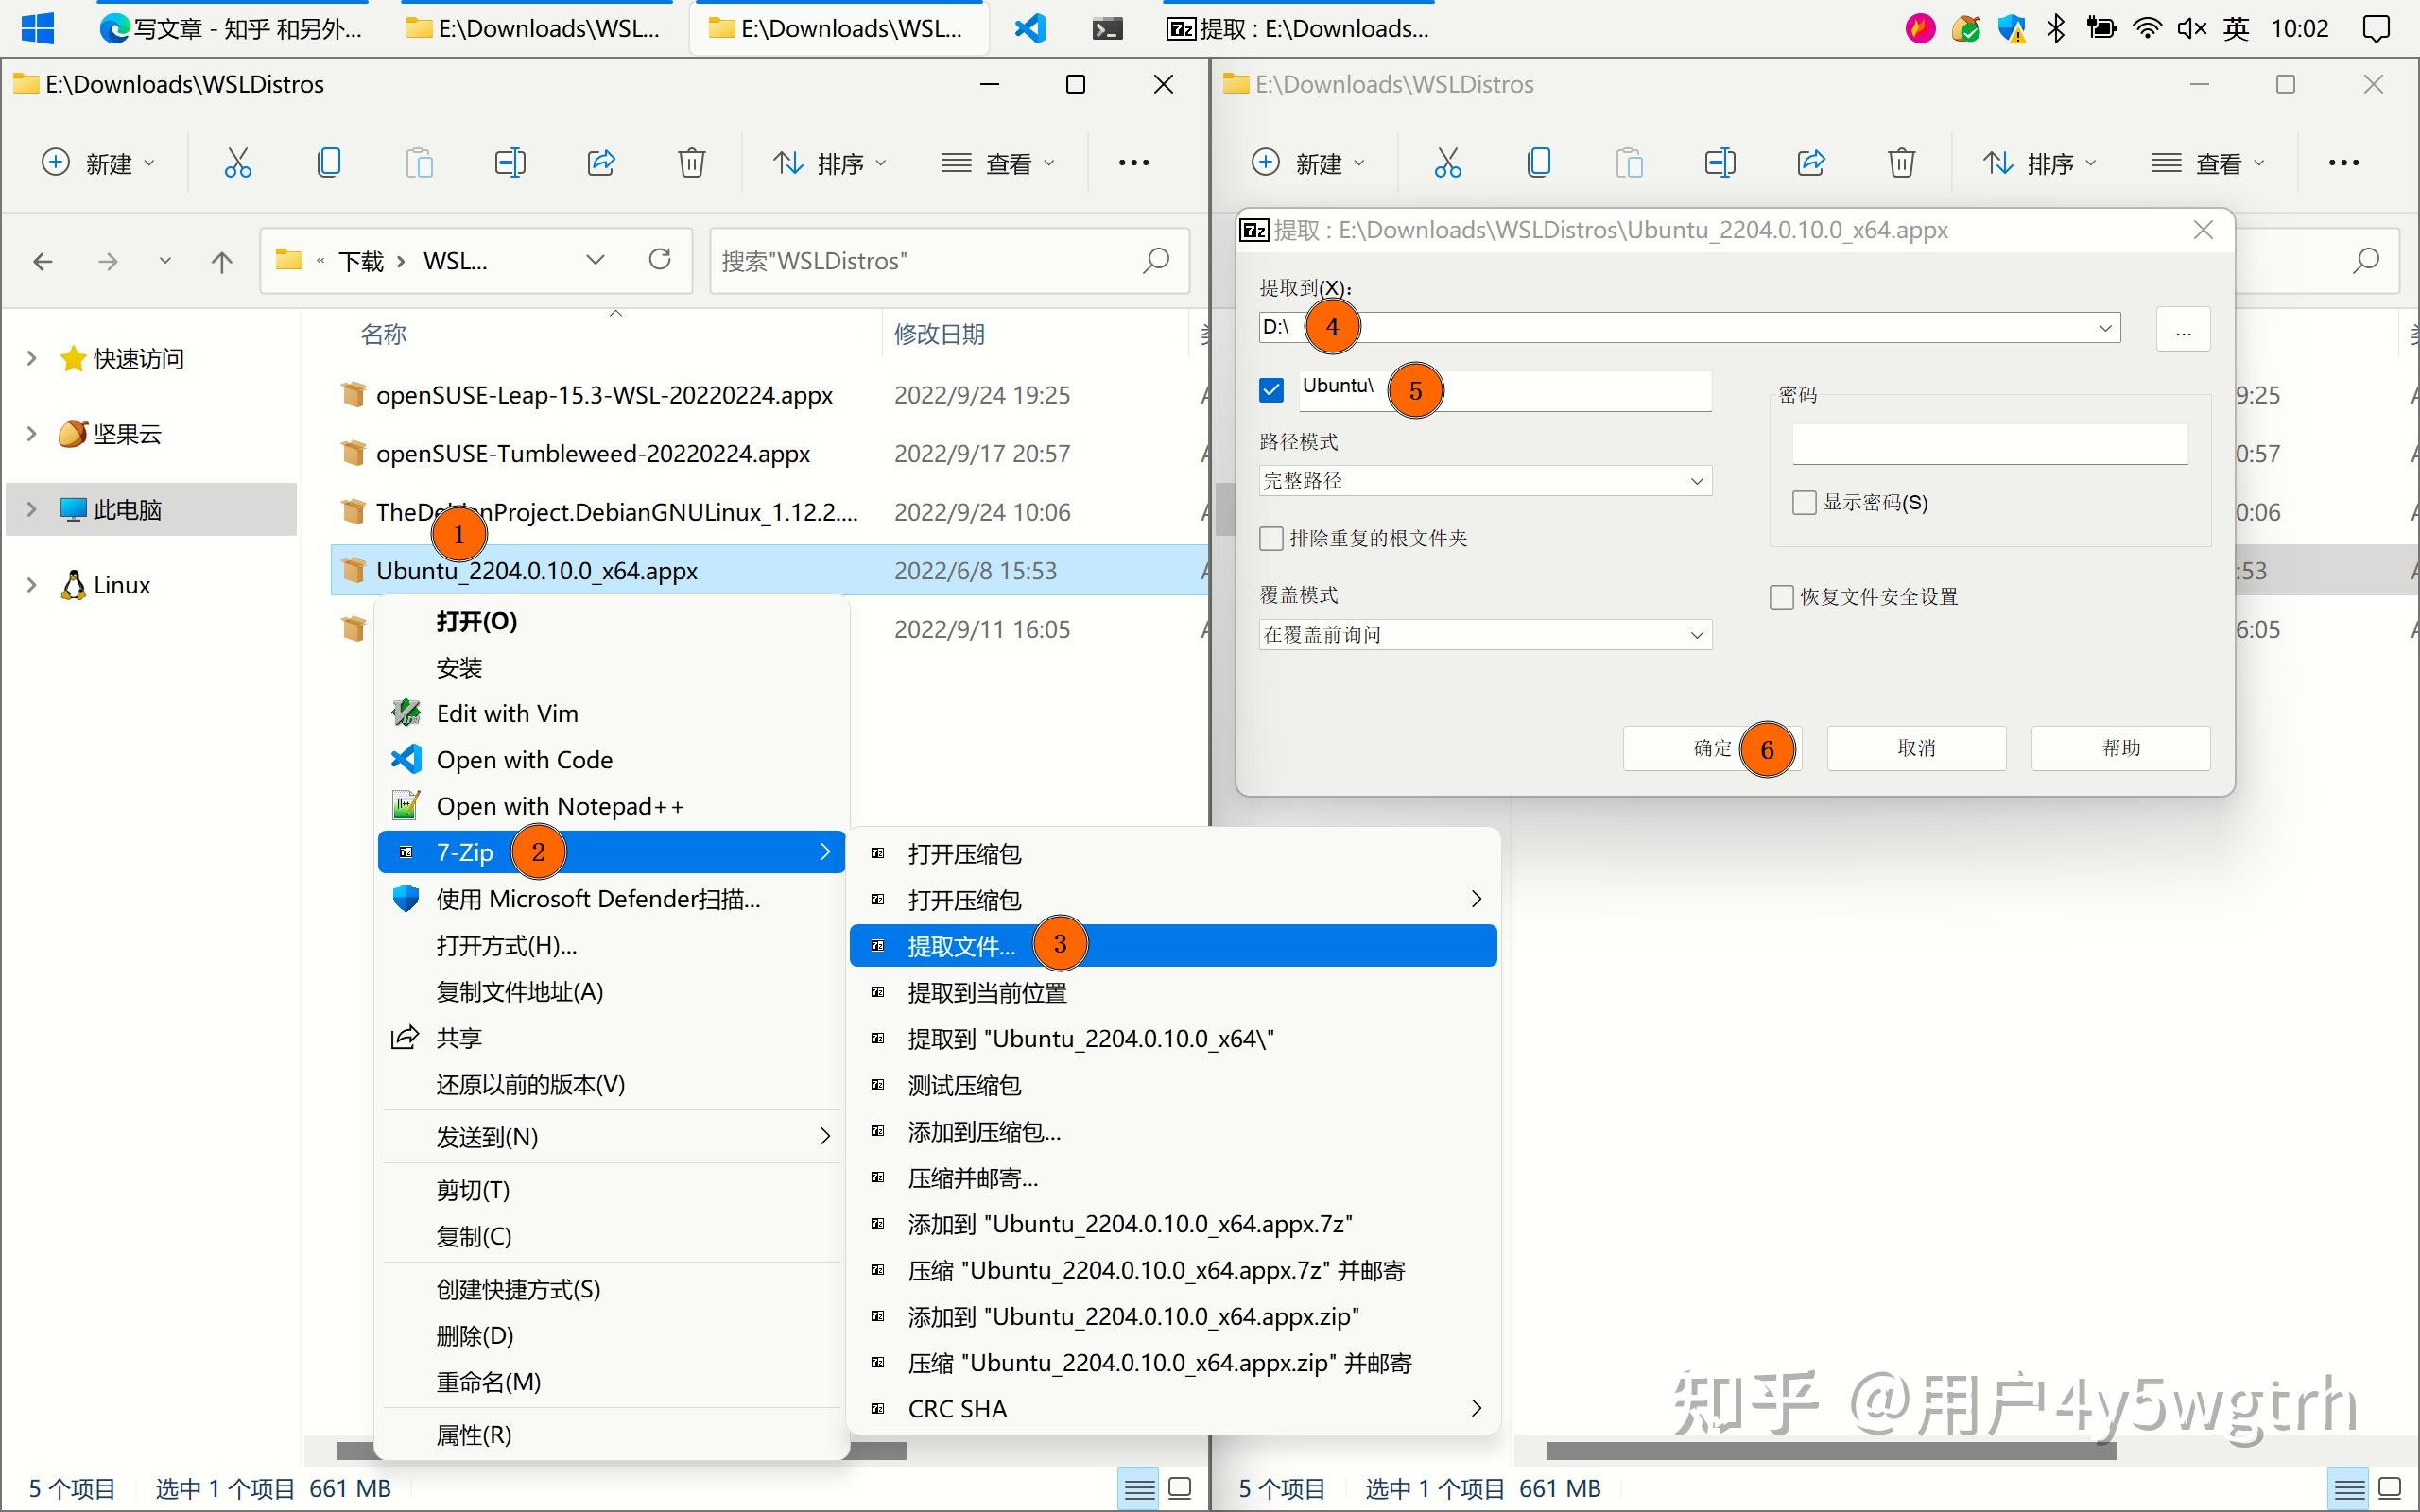
Task: Click 7-Zip in the context menu
Action: point(611,852)
